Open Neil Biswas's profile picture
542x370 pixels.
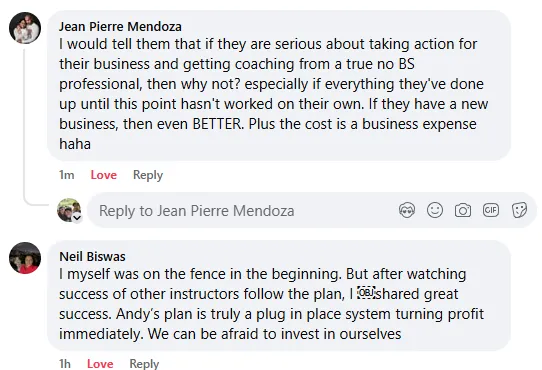(x=25, y=258)
